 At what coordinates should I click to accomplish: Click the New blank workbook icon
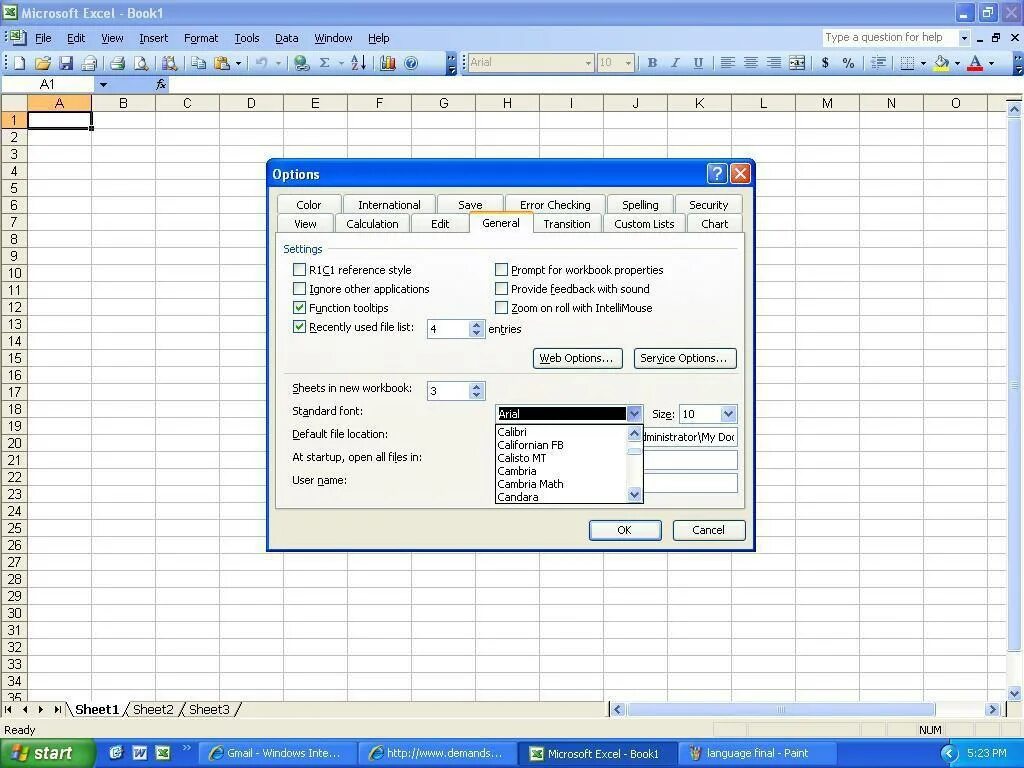tap(19, 63)
